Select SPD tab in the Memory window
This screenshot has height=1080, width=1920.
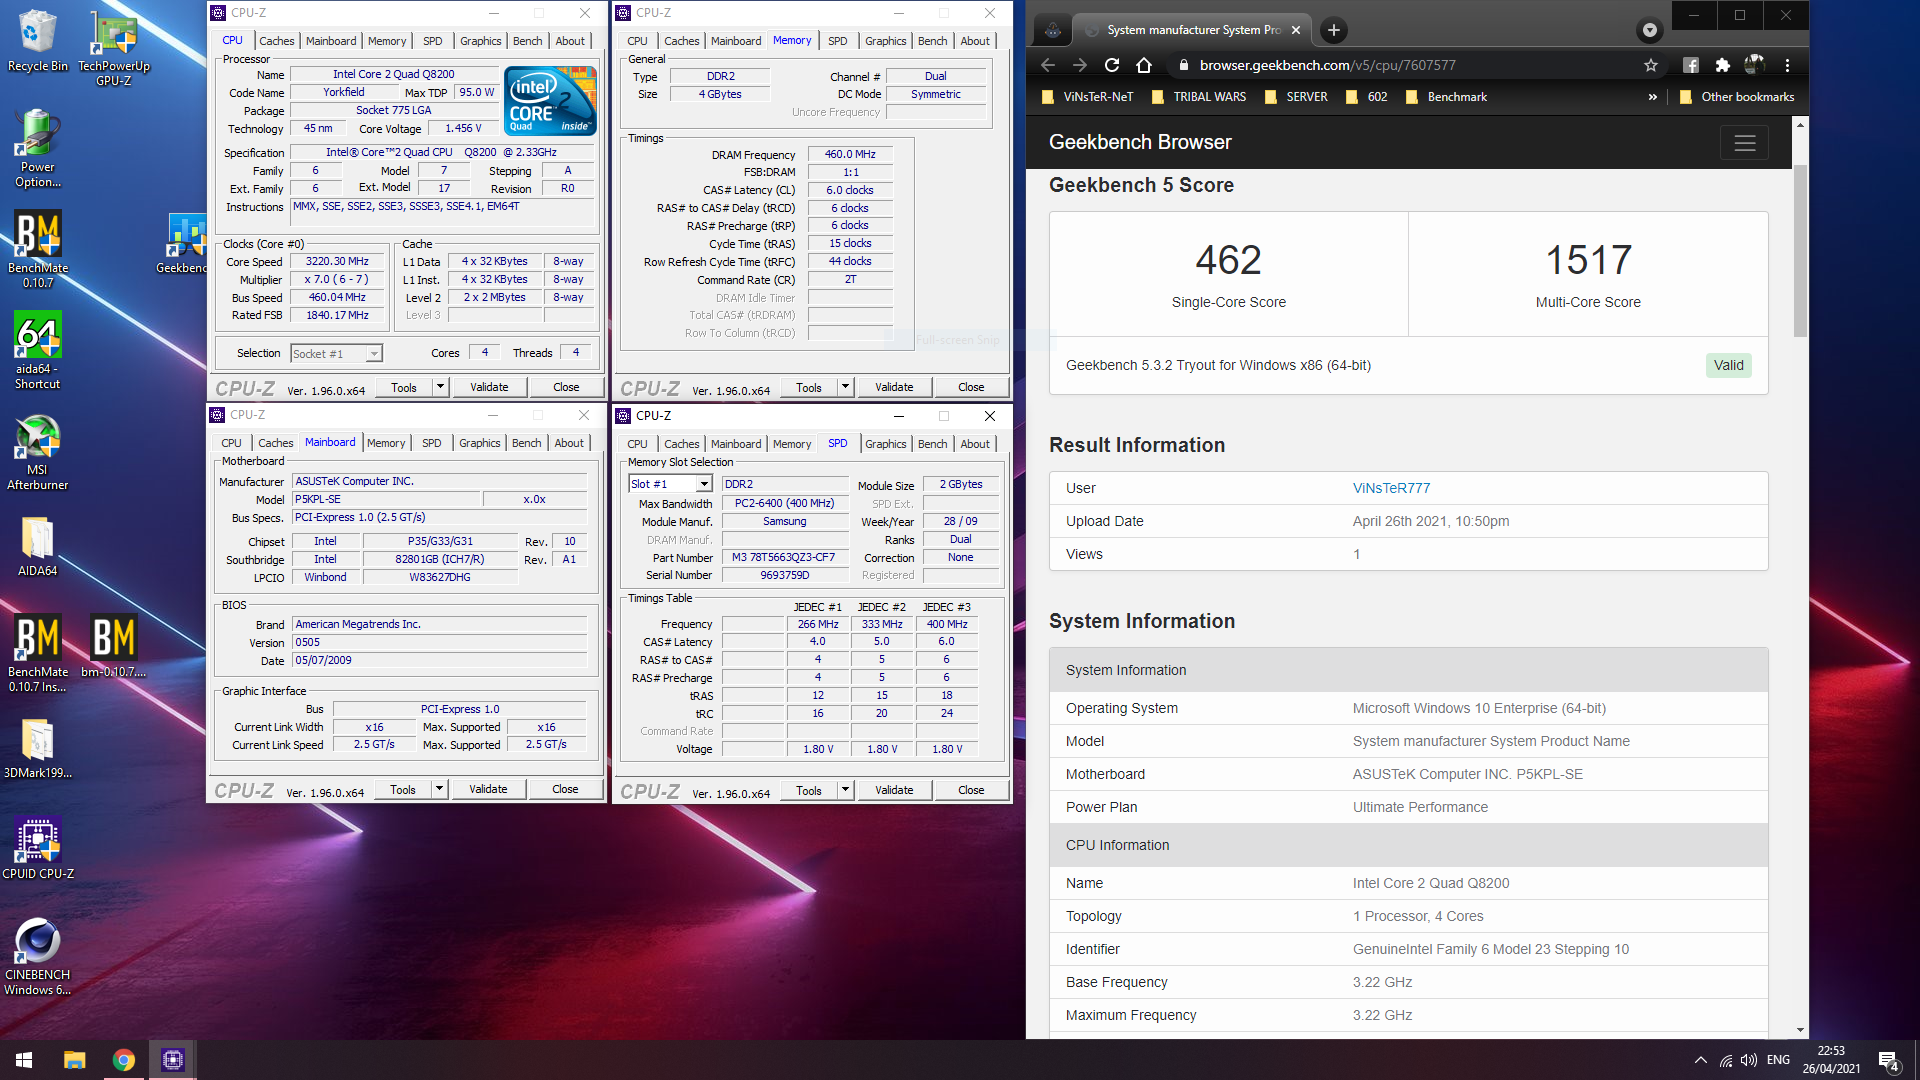click(838, 41)
